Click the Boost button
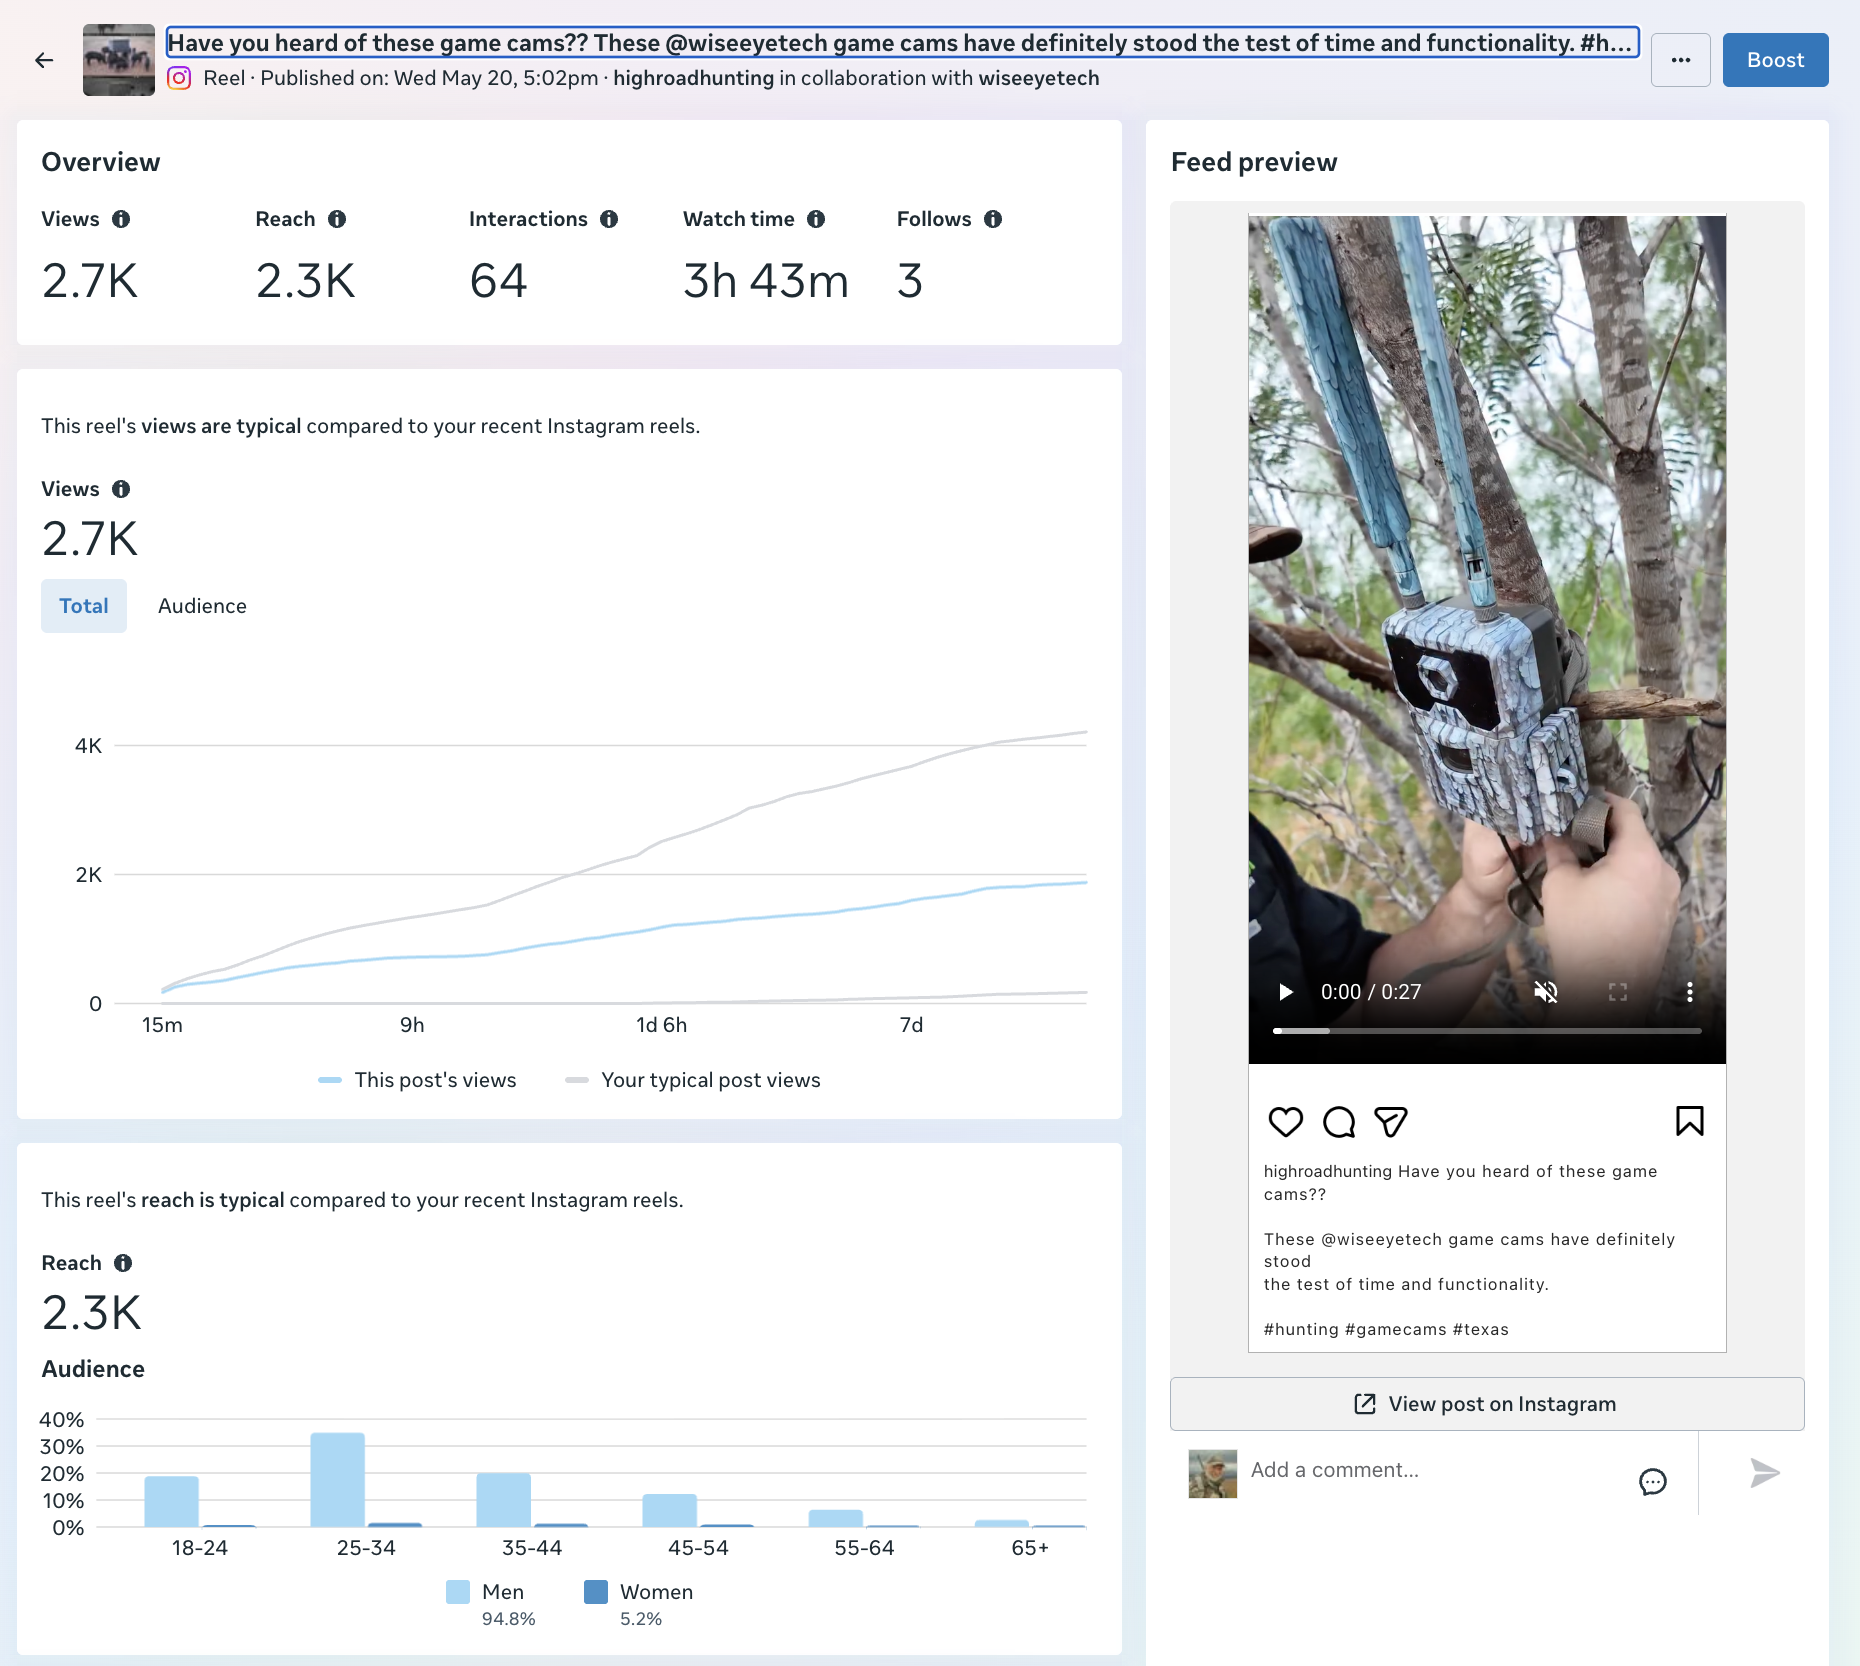Image resolution: width=1860 pixels, height=1666 pixels. coord(1775,60)
